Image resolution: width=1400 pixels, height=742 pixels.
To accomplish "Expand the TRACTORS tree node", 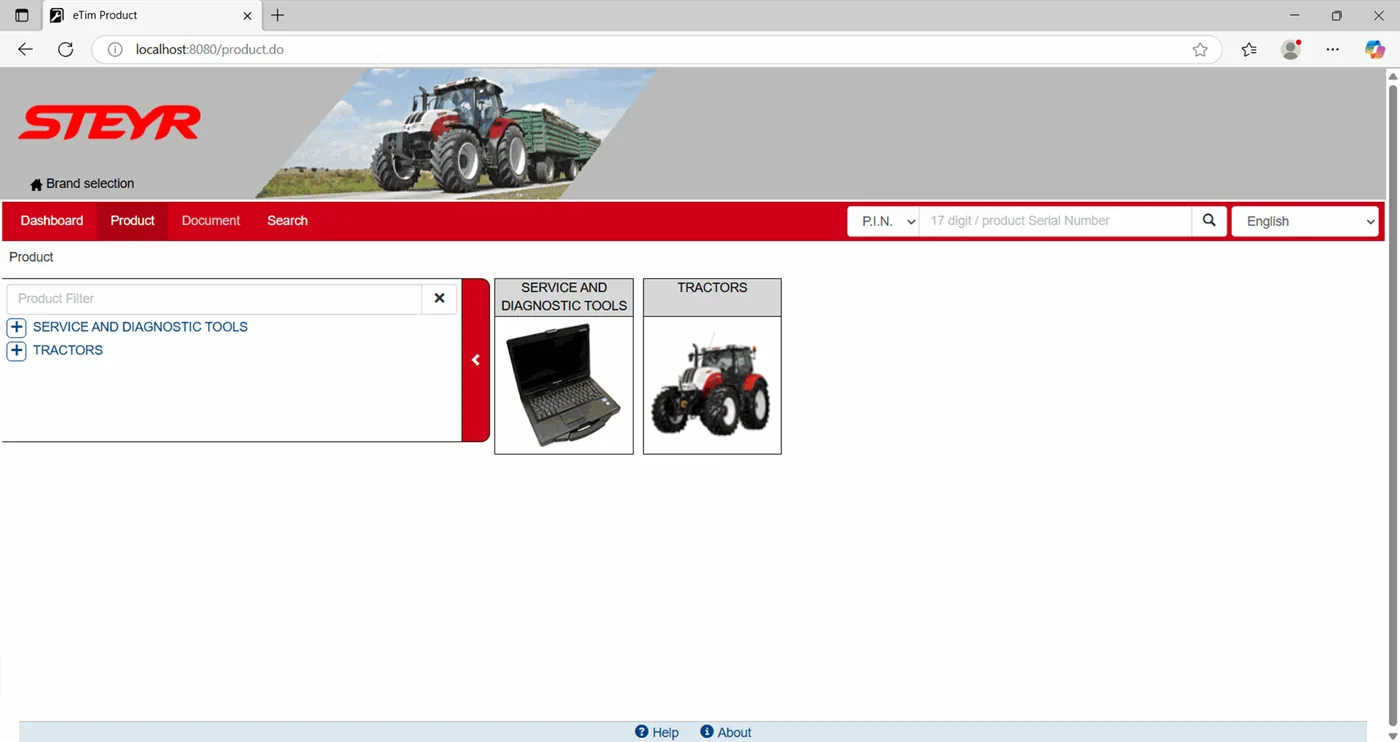I will [x=16, y=351].
